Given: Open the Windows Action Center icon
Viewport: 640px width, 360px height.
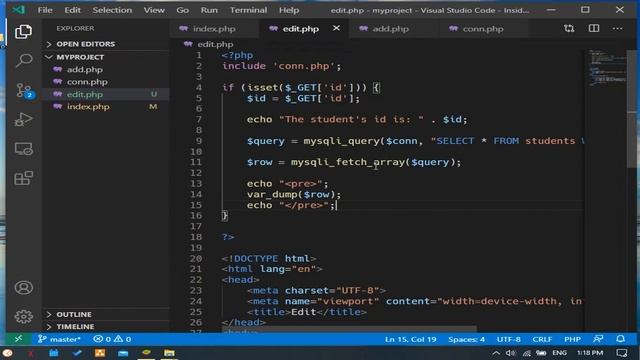Looking at the screenshot, I should (622, 353).
